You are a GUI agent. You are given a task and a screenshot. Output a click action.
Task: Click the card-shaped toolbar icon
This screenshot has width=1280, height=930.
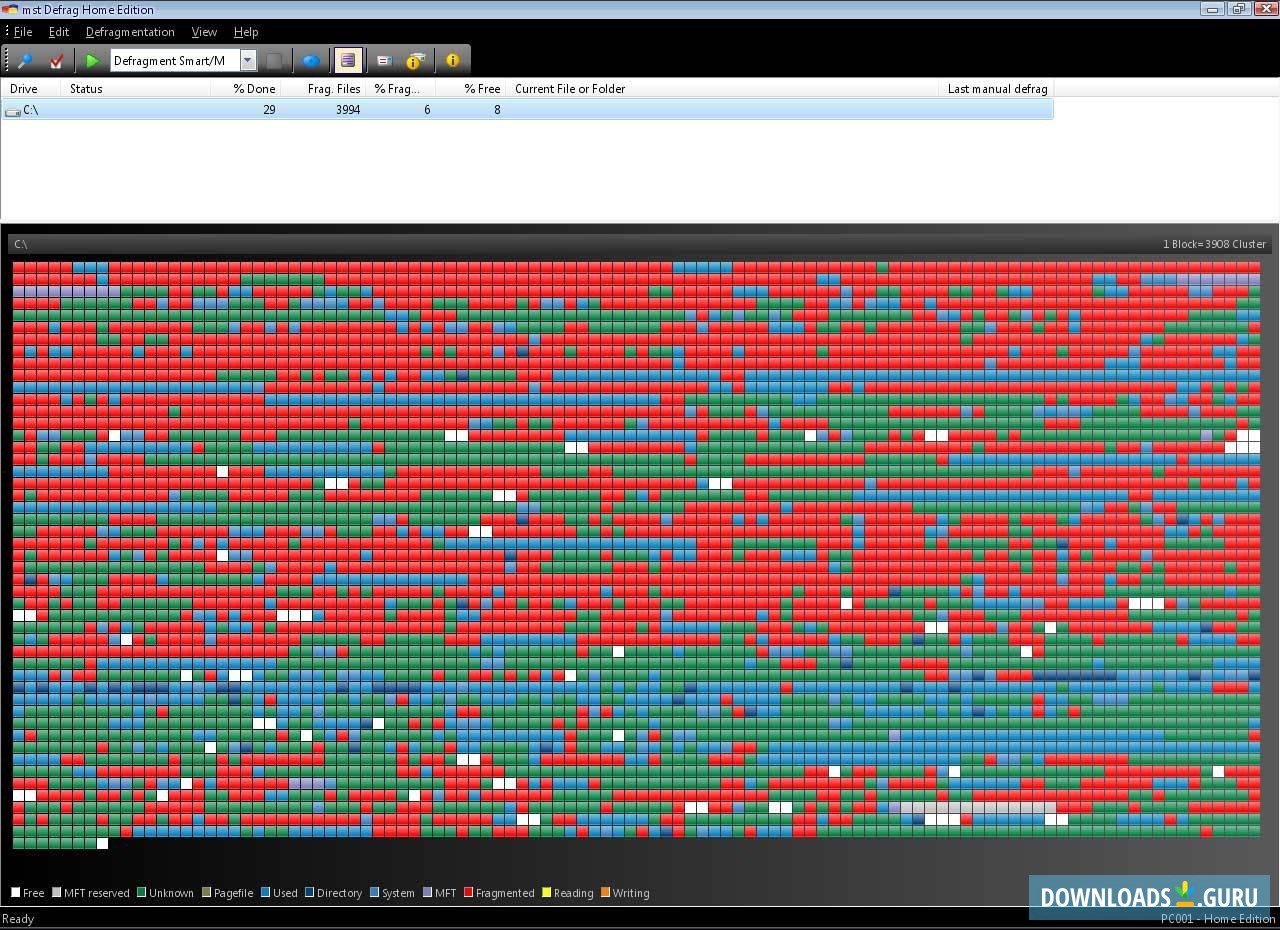[383, 61]
